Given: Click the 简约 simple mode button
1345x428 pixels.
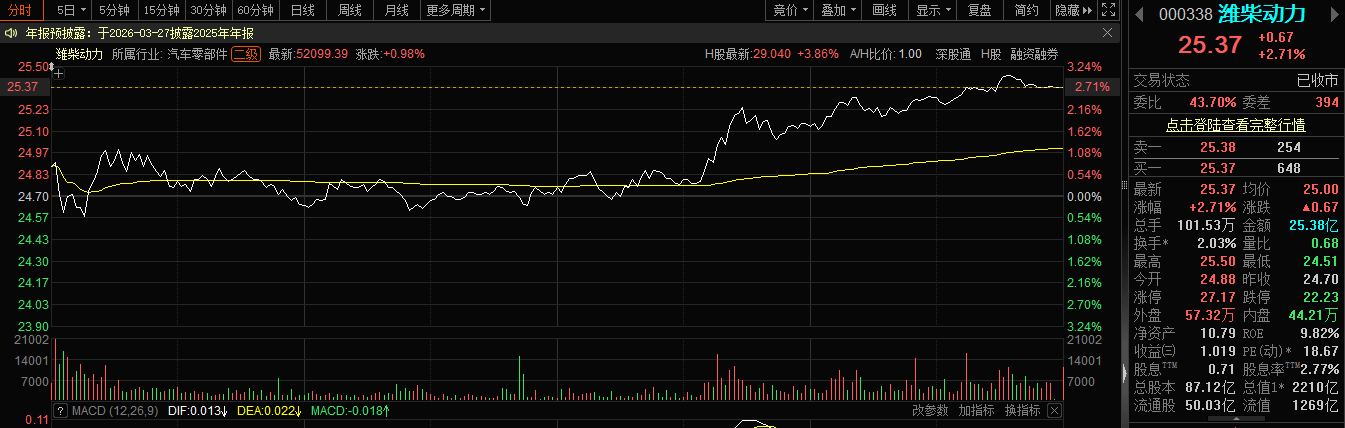Looking at the screenshot, I should pos(1026,11).
